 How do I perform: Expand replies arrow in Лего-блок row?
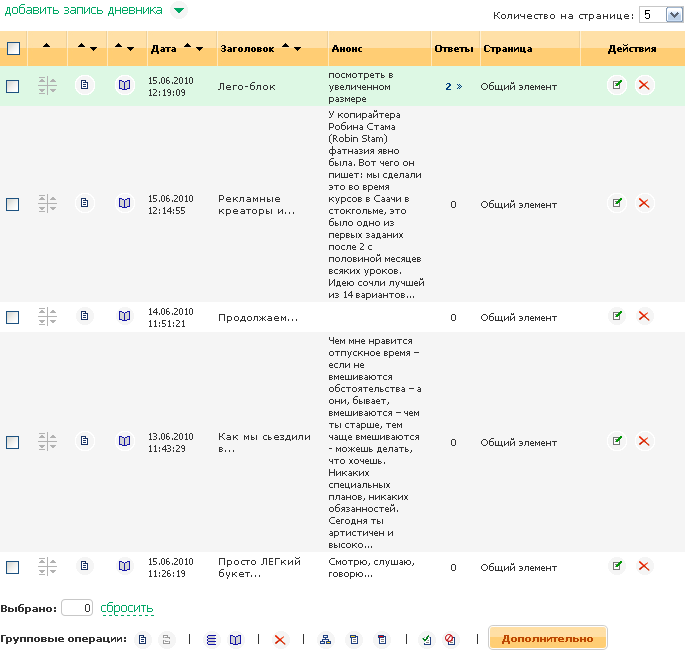click(x=459, y=87)
